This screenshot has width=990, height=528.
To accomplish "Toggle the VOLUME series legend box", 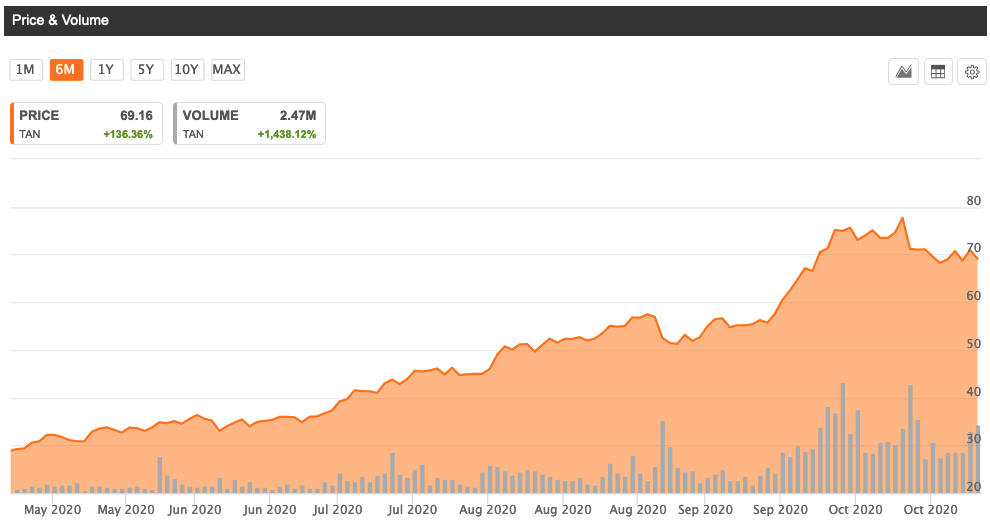I will tap(249, 123).
